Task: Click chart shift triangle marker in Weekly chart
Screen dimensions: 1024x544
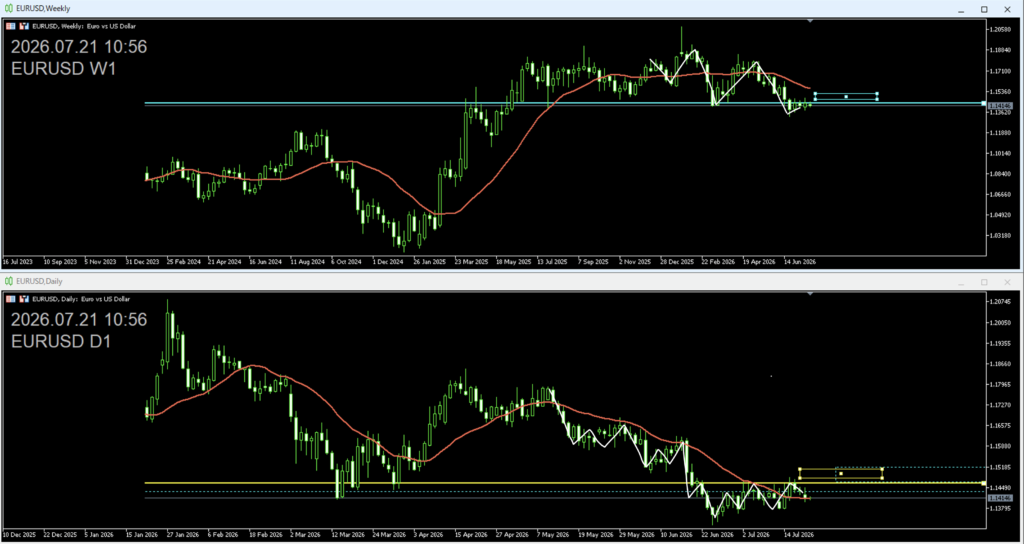Action: click(x=810, y=22)
